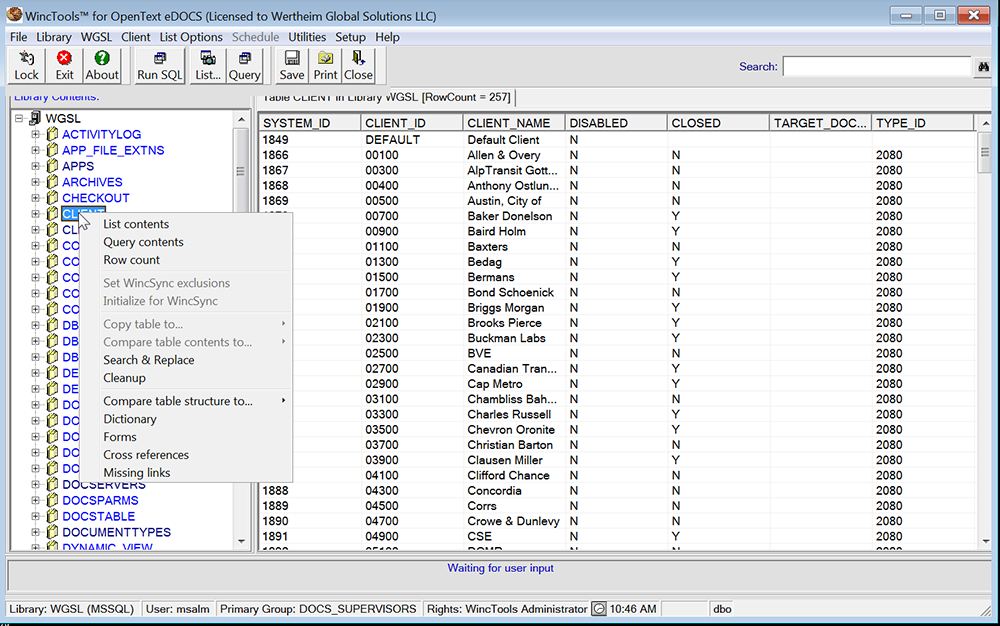Viewport: 1000px width, 626px height.
Task: Click the WGSL library server icon
Action: click(34, 118)
